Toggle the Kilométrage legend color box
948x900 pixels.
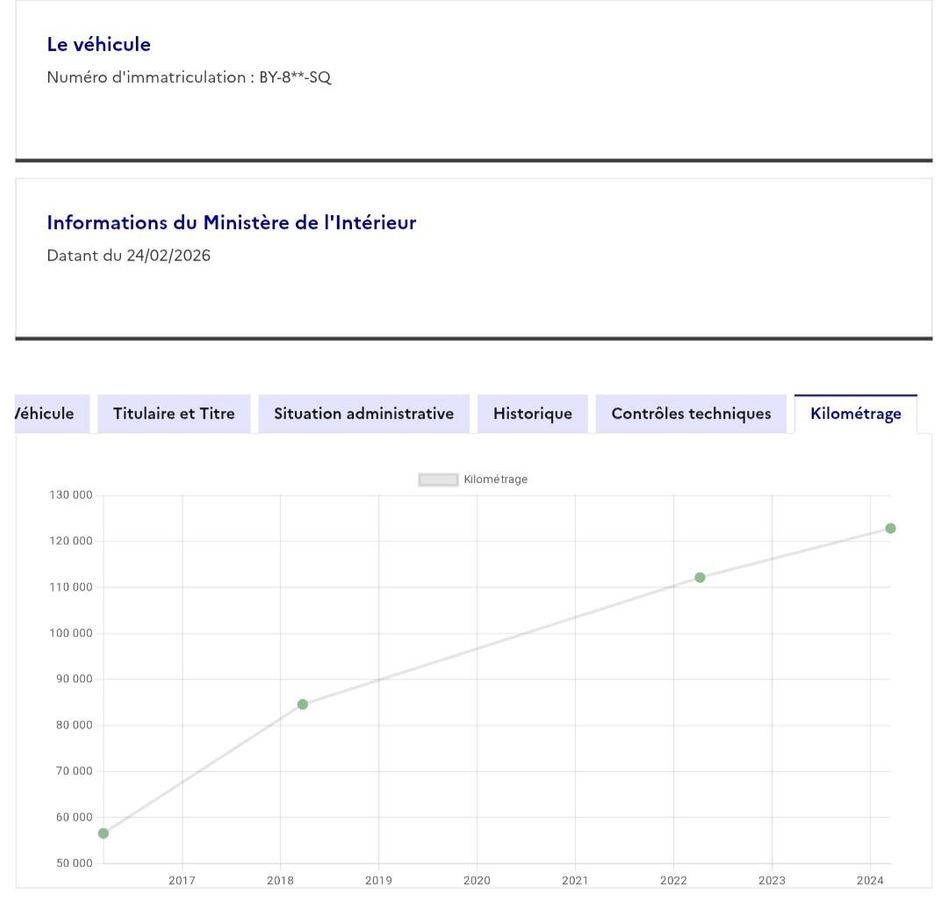[x=438, y=480]
